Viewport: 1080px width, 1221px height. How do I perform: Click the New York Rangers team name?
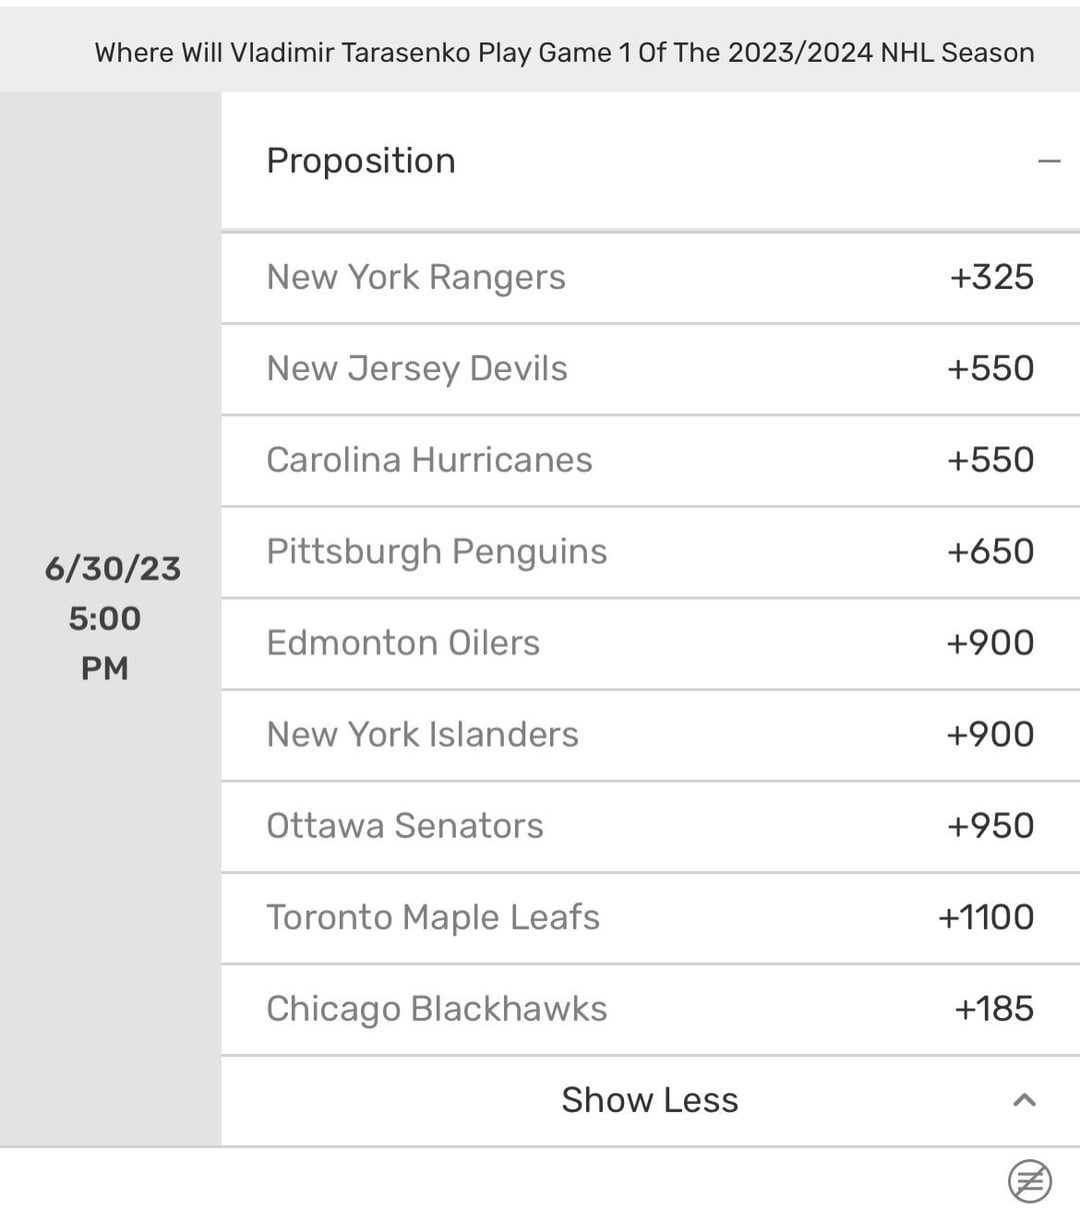point(416,277)
